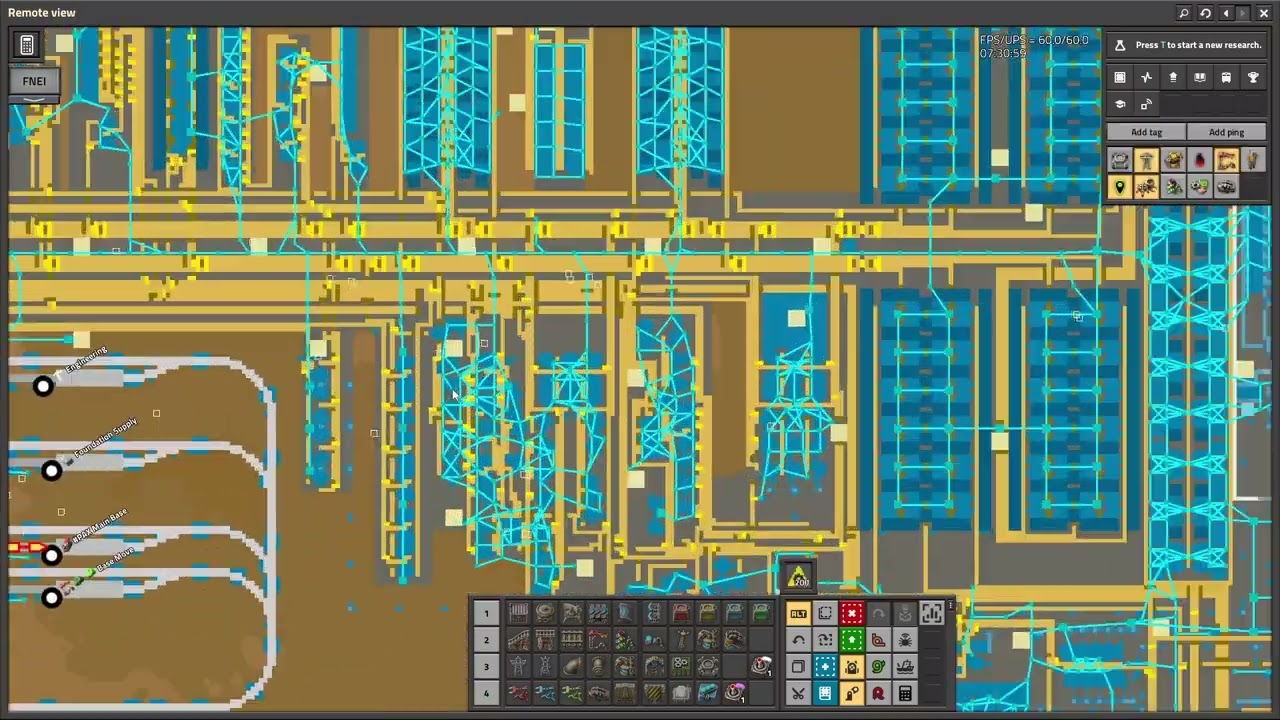
Task: Toggle player names map overlay
Action: pyautogui.click(x=1253, y=160)
